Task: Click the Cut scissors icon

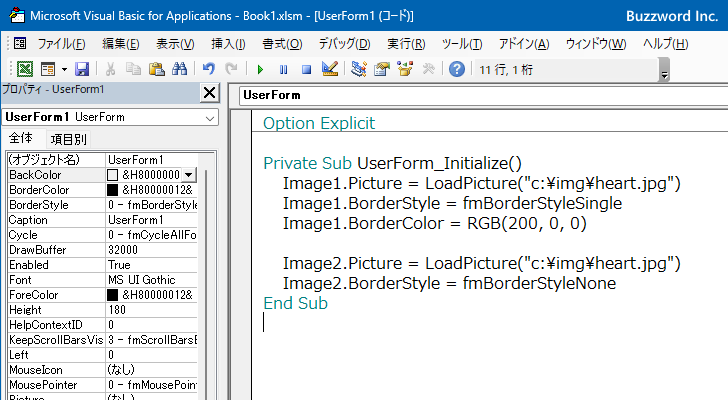Action: pos(110,70)
